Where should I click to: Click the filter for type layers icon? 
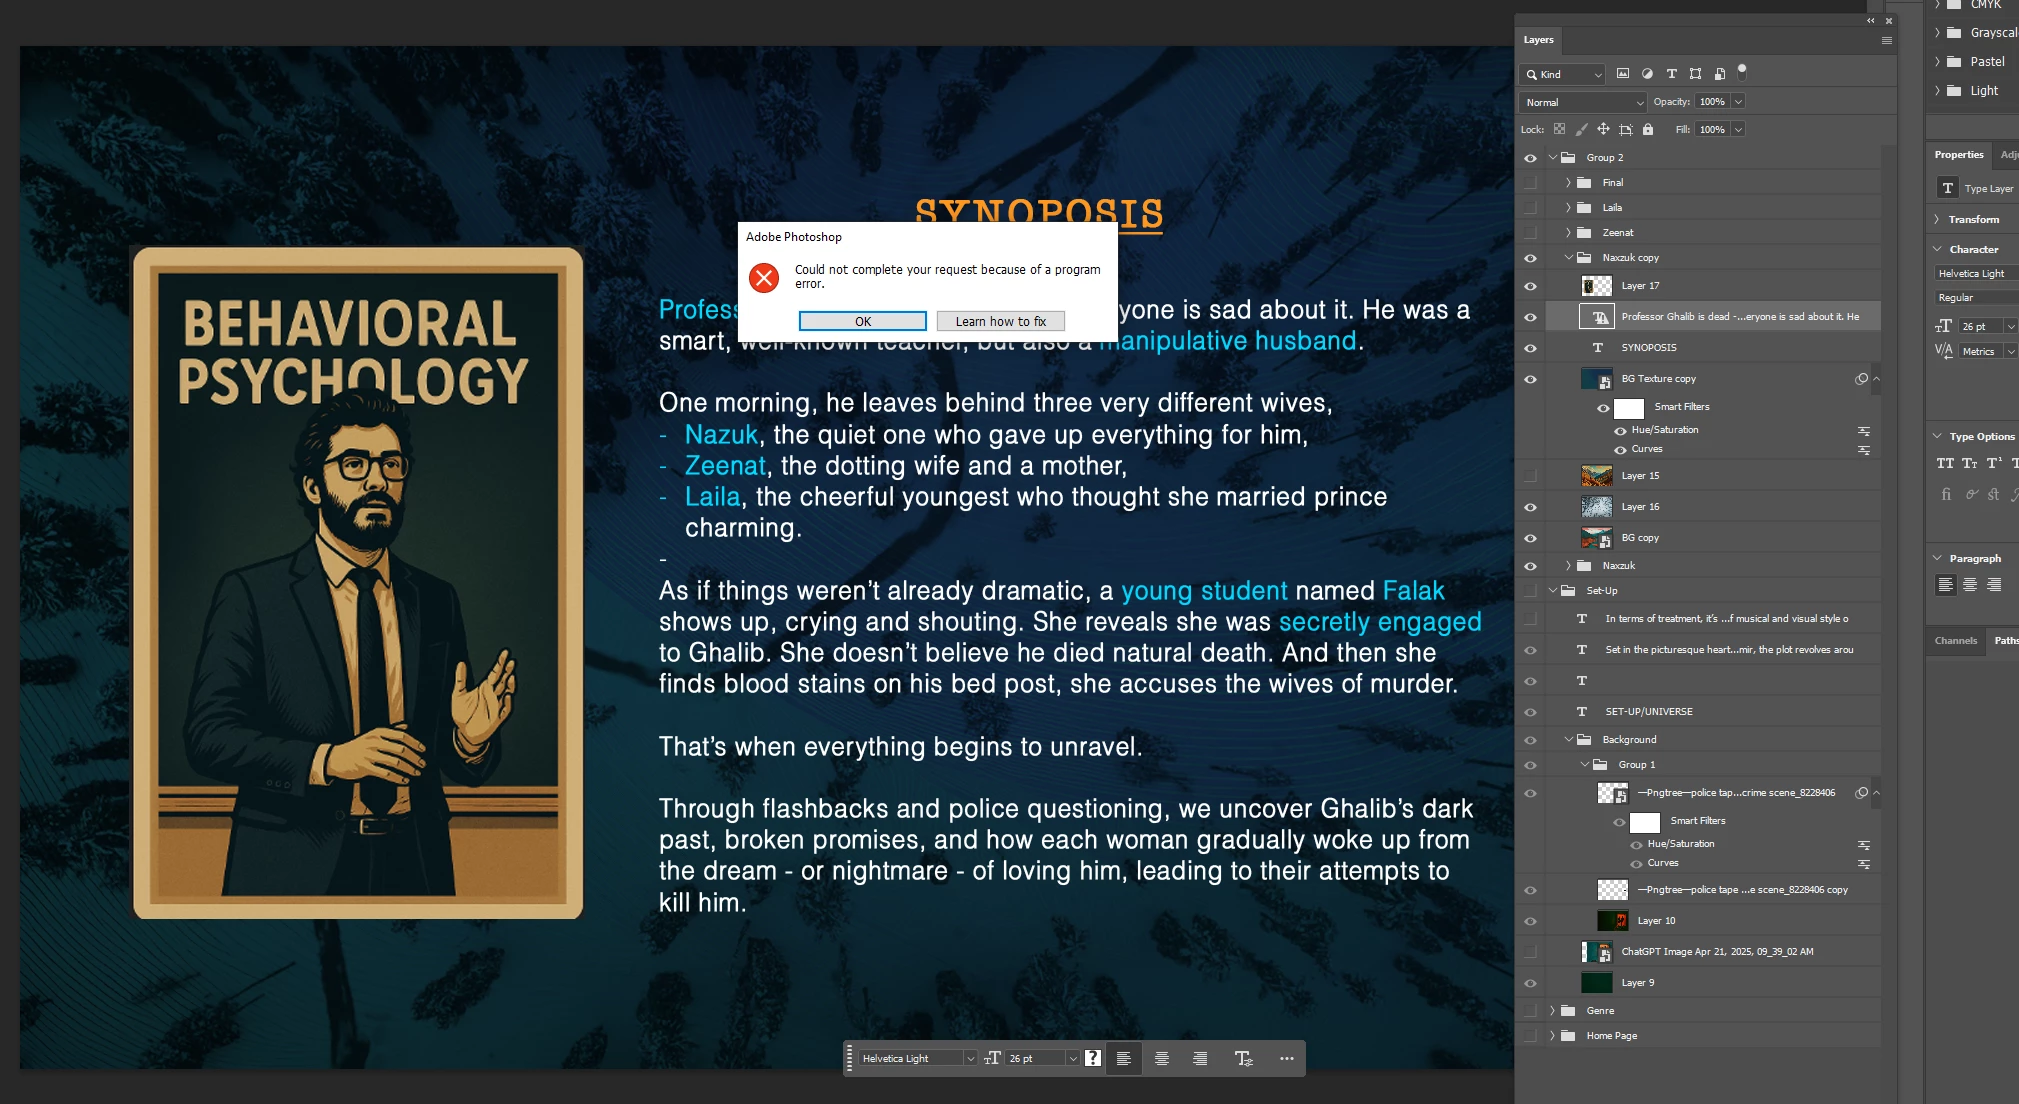point(1671,74)
